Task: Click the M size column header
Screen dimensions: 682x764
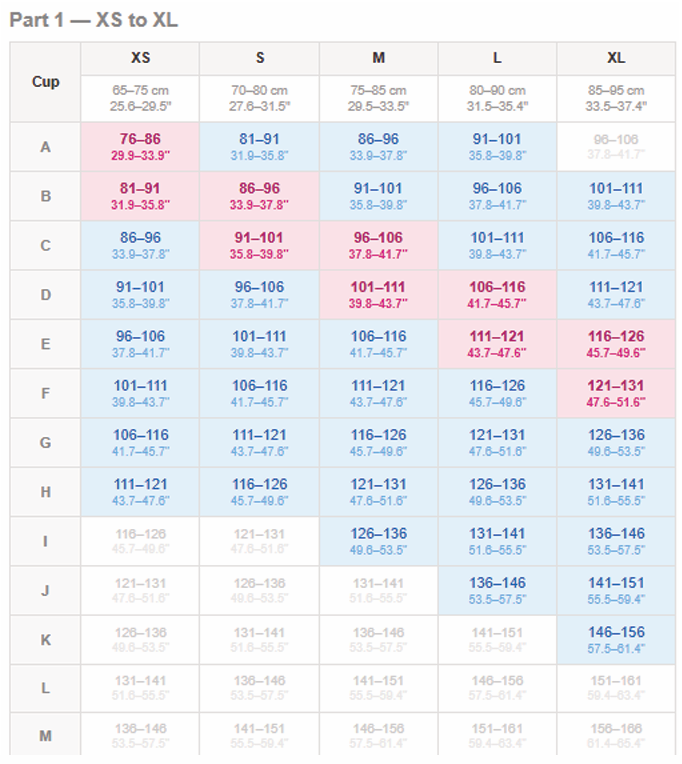Action: (378, 58)
